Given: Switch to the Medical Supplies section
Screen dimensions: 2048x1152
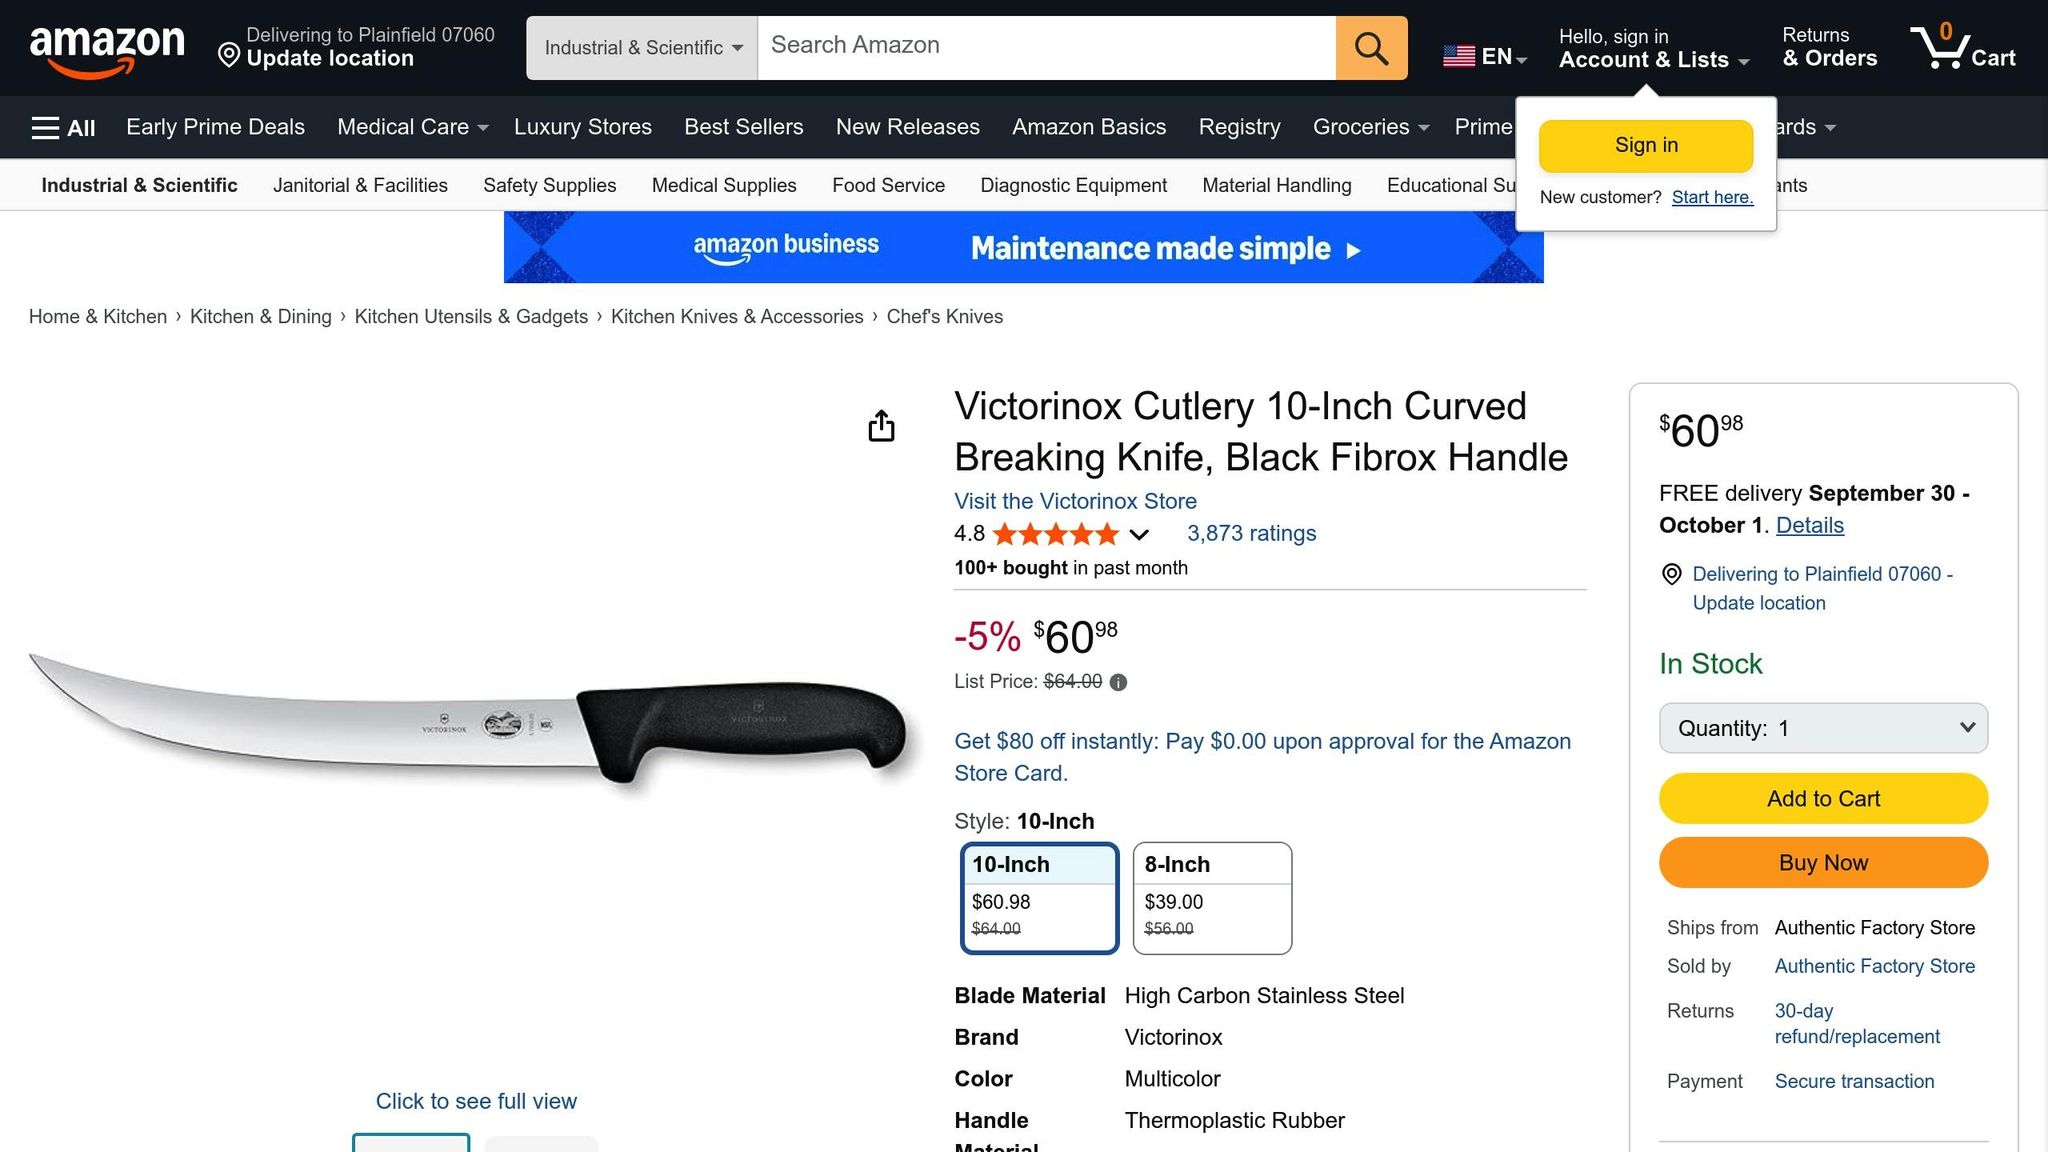Looking at the screenshot, I should (723, 185).
